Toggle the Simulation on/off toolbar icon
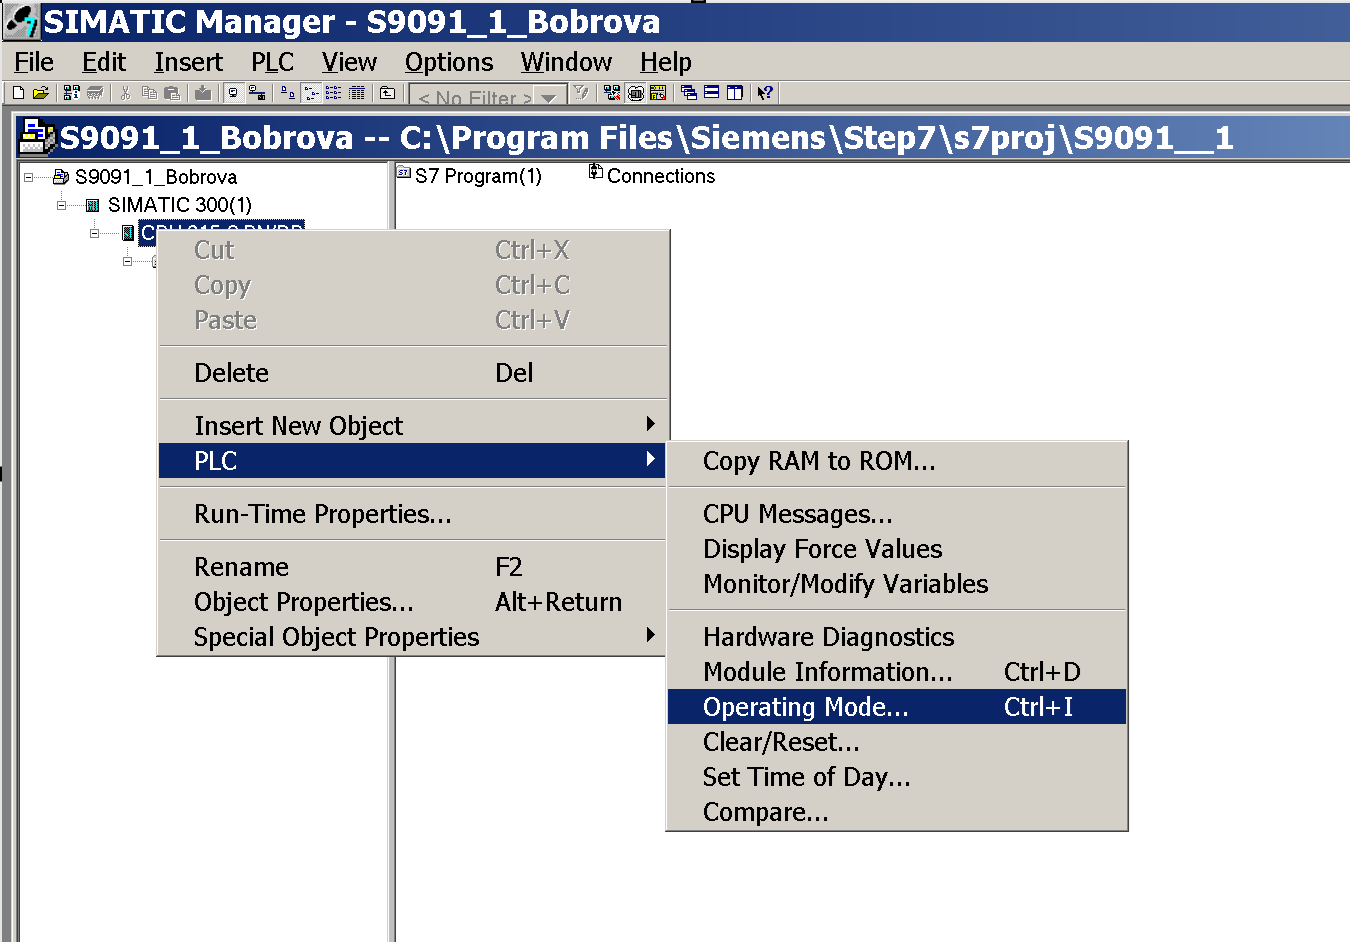The width and height of the screenshot is (1350, 942). point(635,93)
